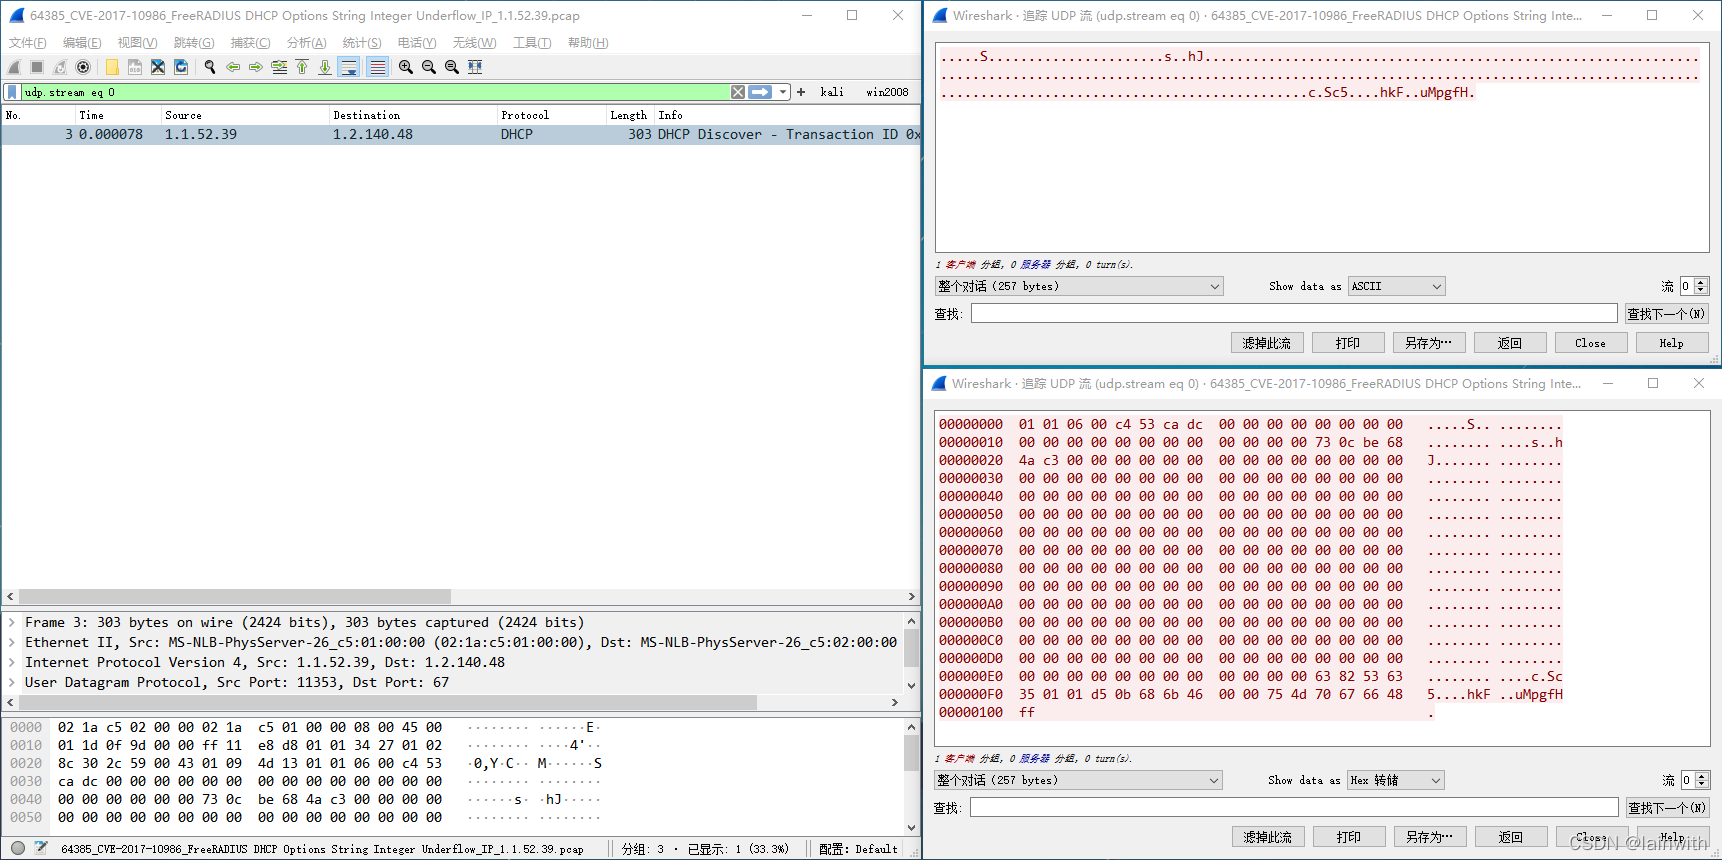The height and width of the screenshot is (860, 1722).
Task: Clear the display filter with X icon
Action: click(x=738, y=92)
